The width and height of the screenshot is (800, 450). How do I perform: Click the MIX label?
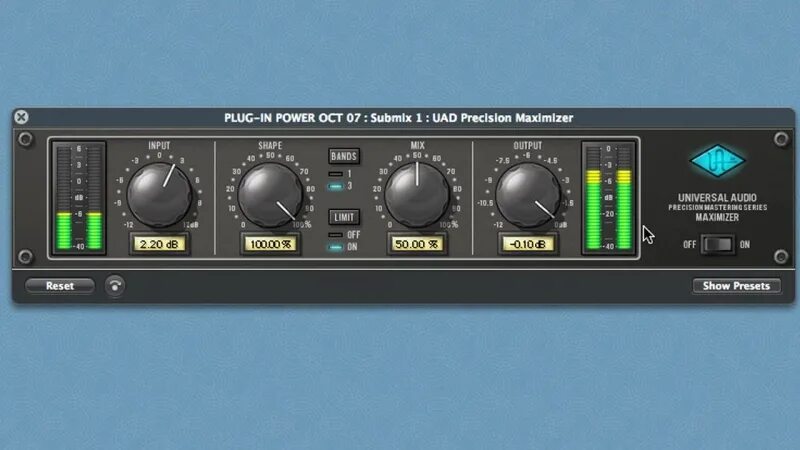[417, 146]
